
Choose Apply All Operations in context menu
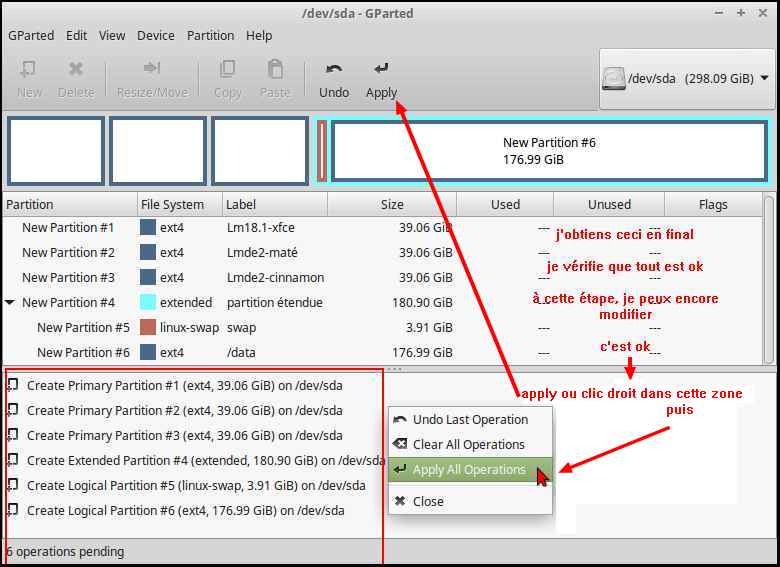(469, 469)
